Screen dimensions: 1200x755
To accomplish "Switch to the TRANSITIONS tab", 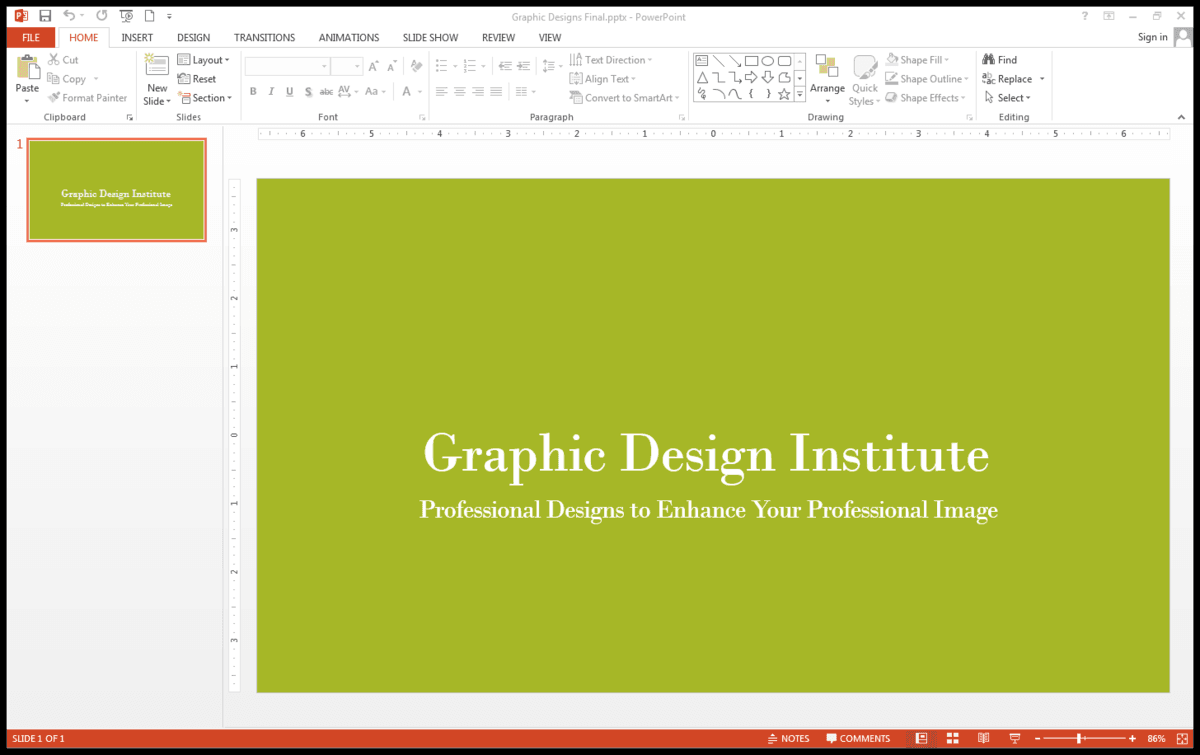I will (264, 37).
